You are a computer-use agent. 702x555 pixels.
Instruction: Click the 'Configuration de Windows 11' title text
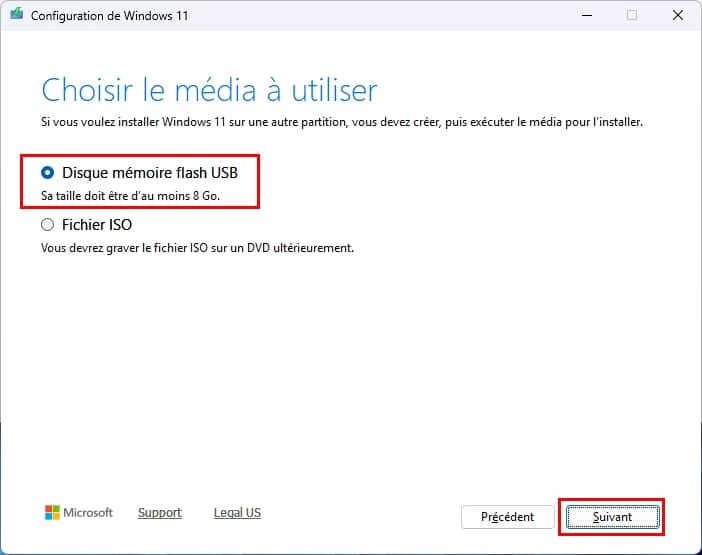point(109,16)
